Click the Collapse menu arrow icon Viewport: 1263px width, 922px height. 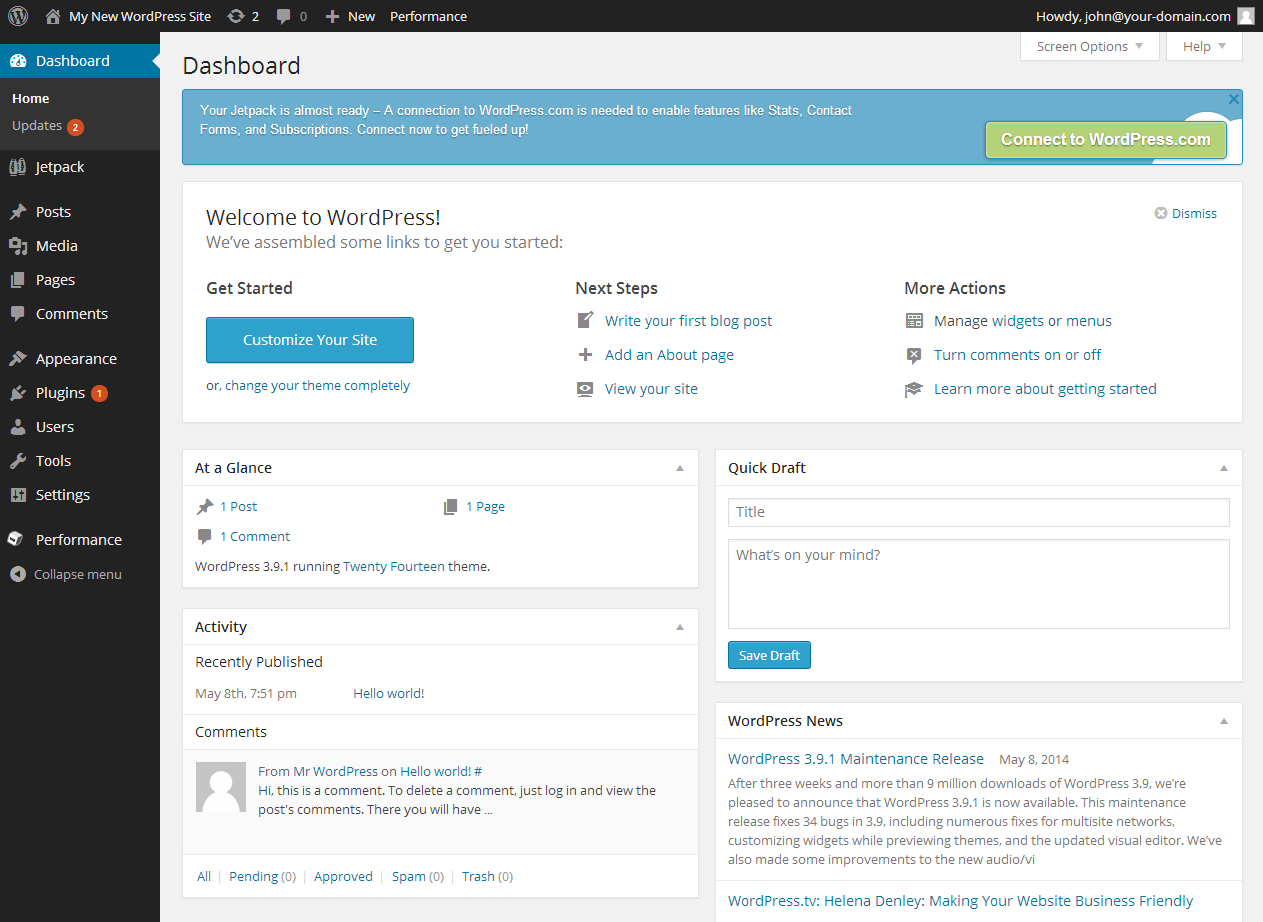(17, 575)
